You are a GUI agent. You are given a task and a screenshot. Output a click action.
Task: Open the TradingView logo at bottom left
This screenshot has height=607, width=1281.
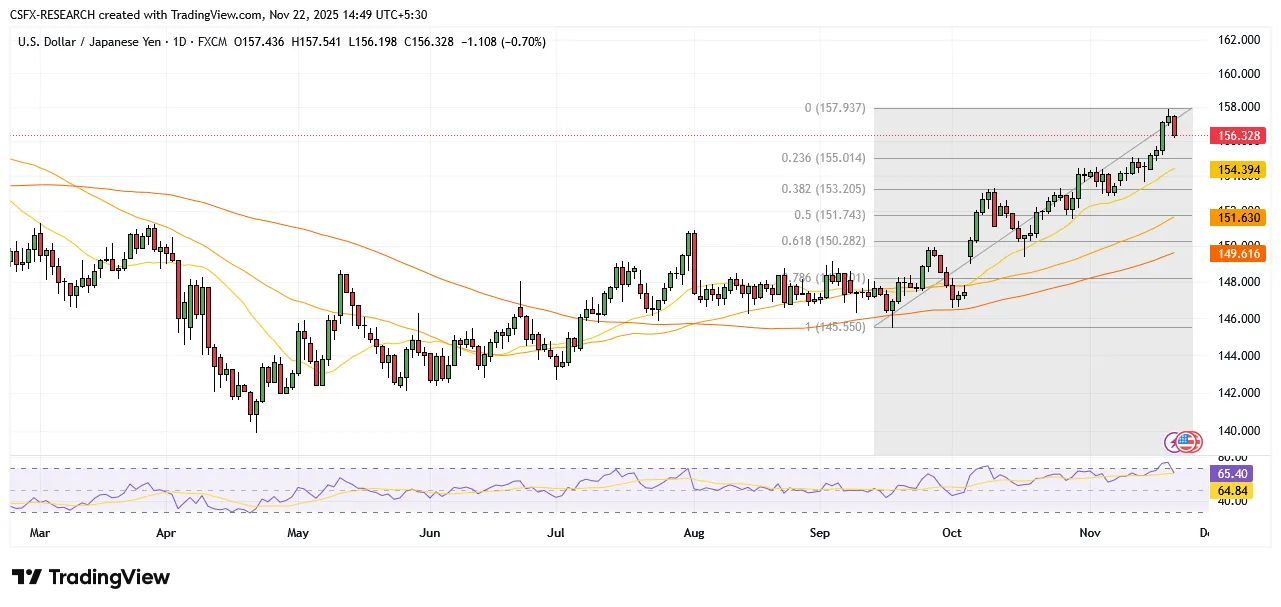[91, 578]
